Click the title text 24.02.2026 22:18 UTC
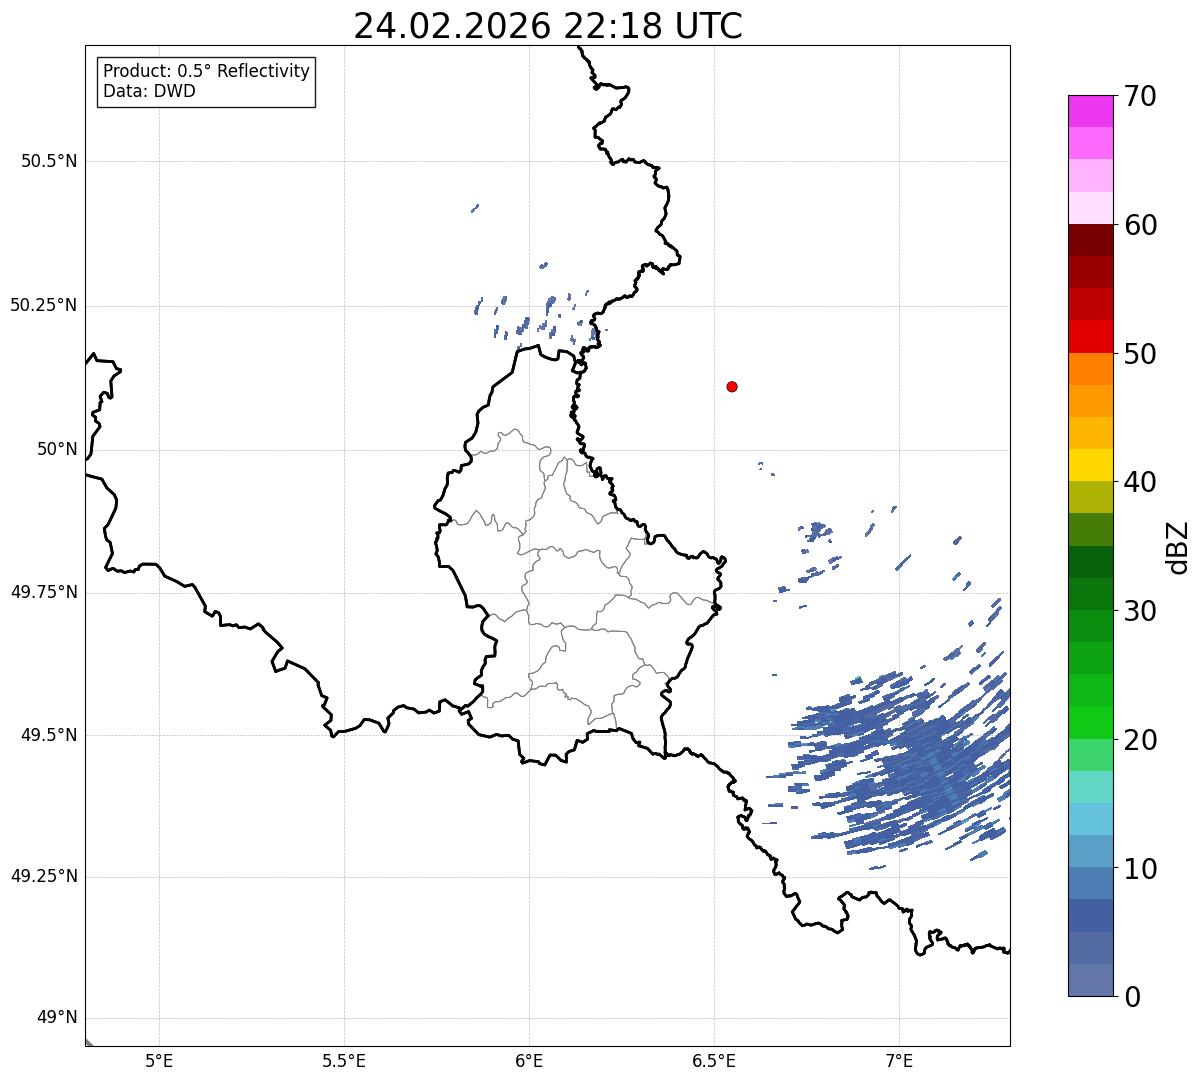The height and width of the screenshot is (1081, 1202). click(548, 26)
